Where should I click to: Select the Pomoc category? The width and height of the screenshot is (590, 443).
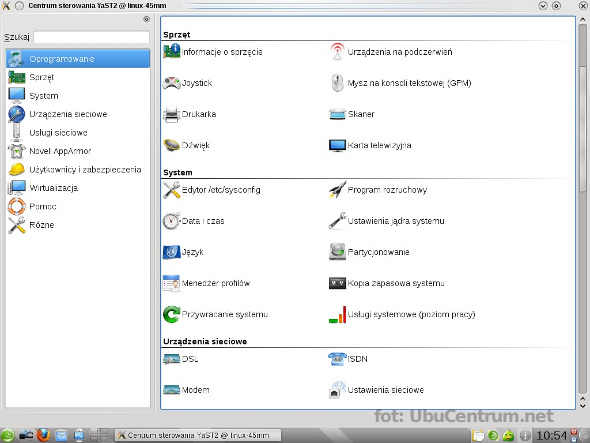78,206
